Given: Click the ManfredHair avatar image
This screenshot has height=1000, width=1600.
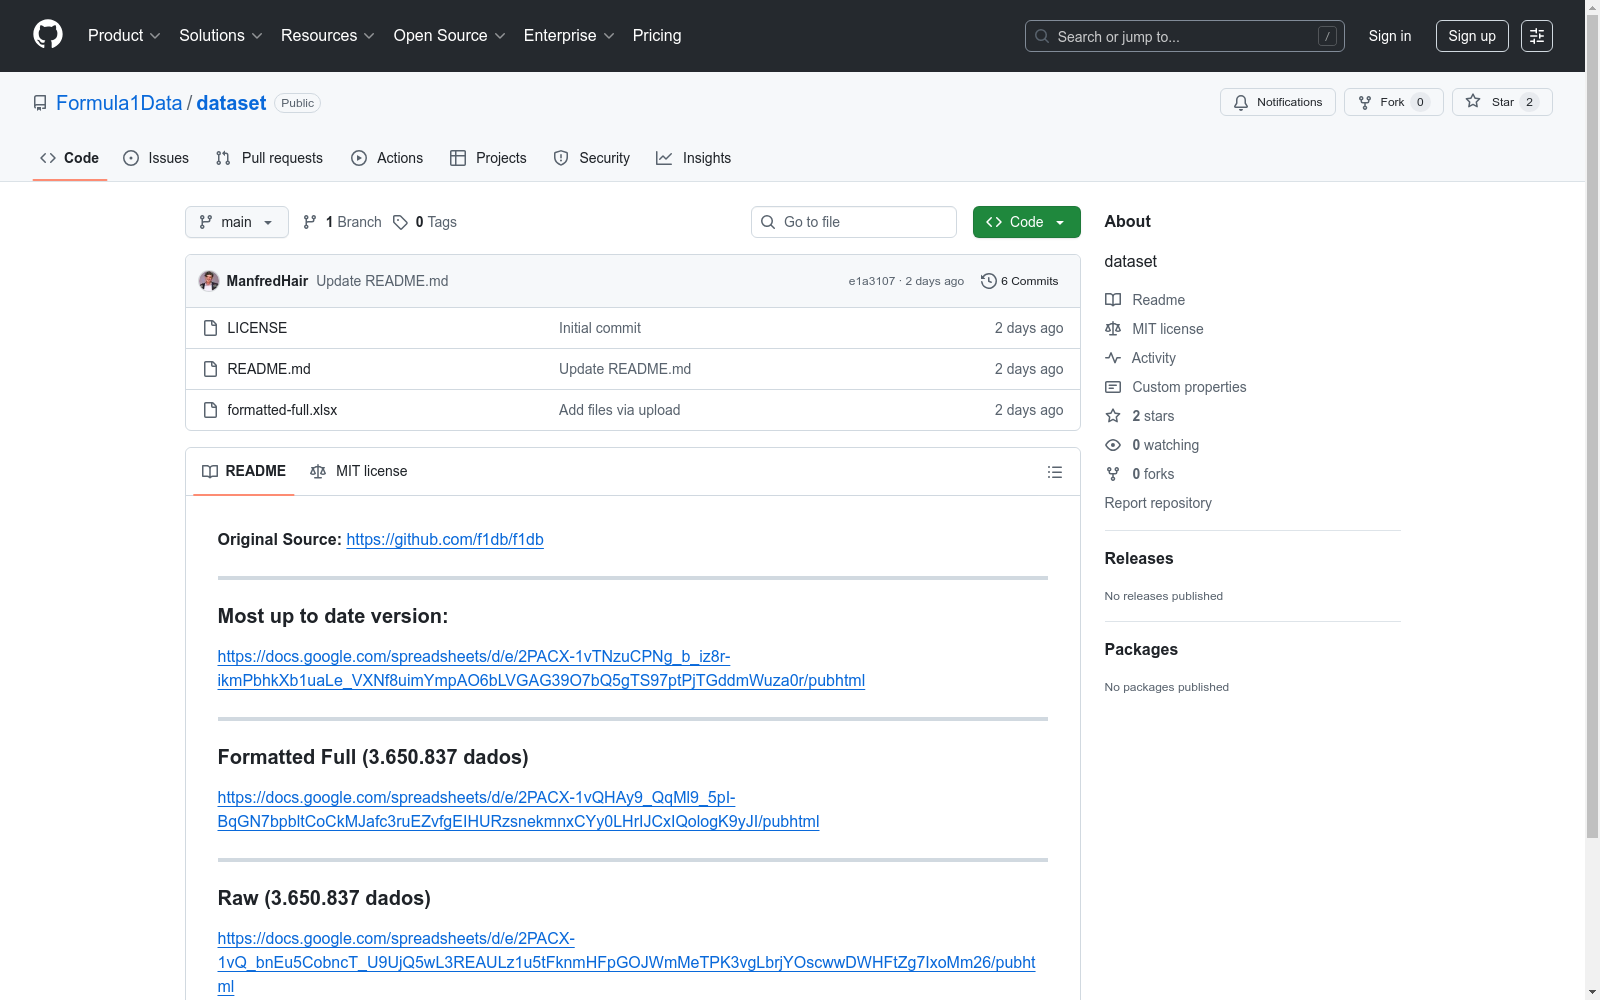Looking at the screenshot, I should 209,281.
